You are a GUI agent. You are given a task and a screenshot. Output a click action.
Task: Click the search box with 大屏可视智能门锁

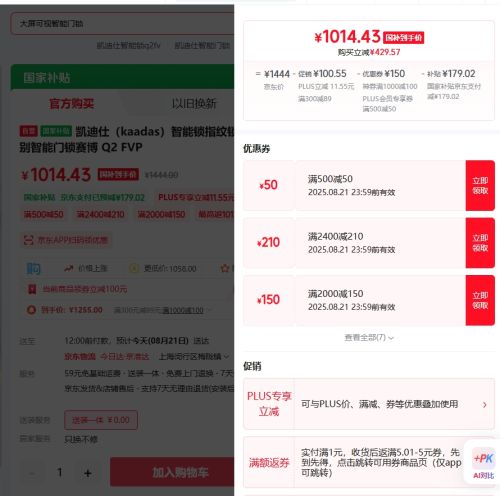pyautogui.click(x=122, y=24)
